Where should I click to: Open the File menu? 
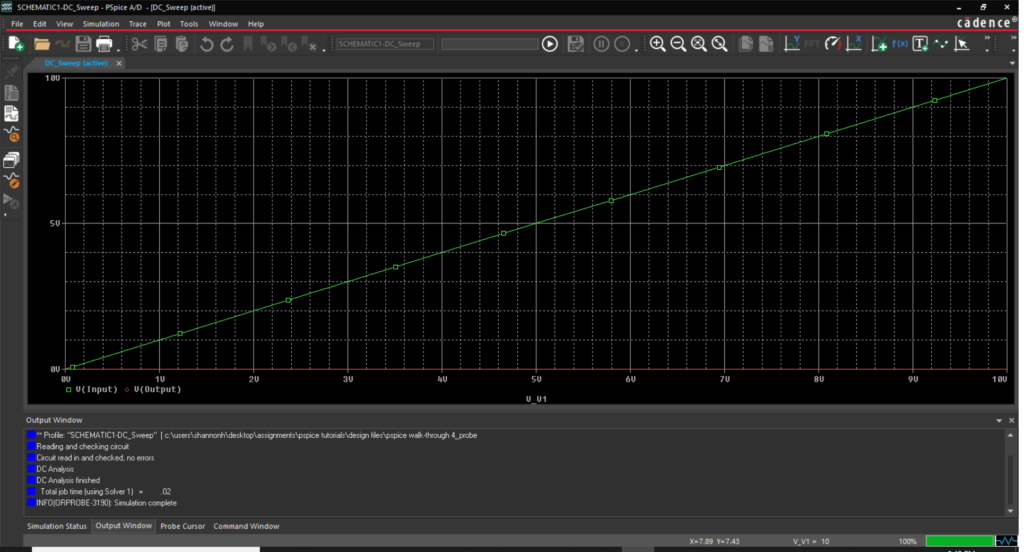coord(17,24)
